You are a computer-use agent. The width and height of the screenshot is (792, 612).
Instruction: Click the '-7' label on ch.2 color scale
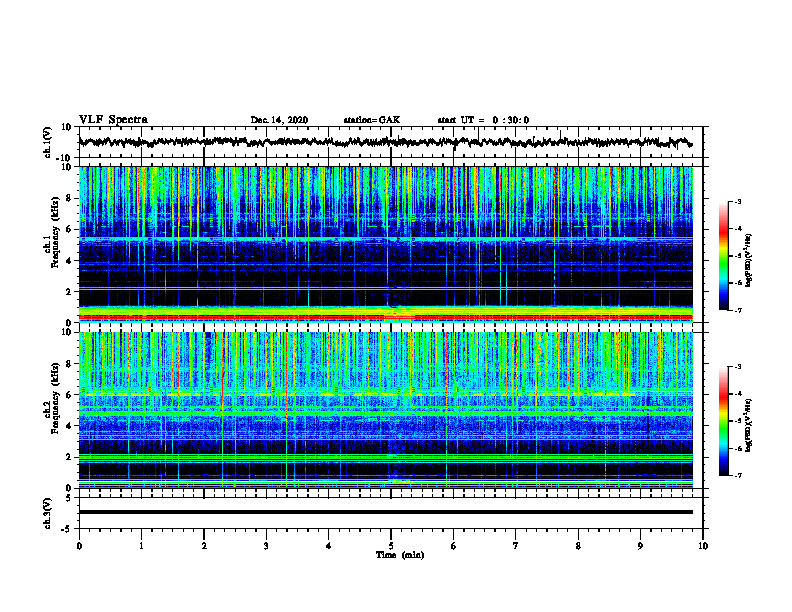pos(737,475)
